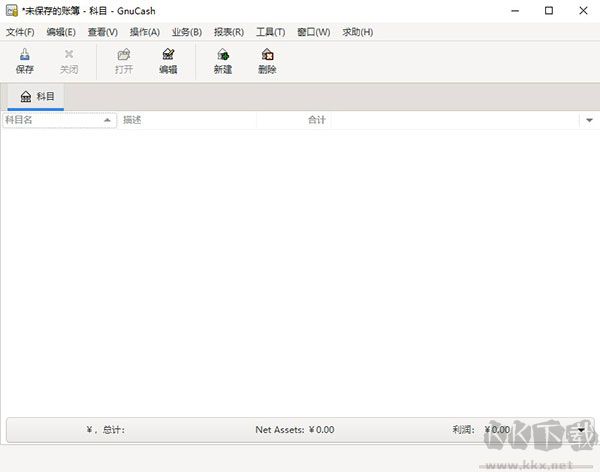Image resolution: width=600 pixels, height=472 pixels.
Task: Minimize the GnuCash window
Action: click(x=515, y=11)
